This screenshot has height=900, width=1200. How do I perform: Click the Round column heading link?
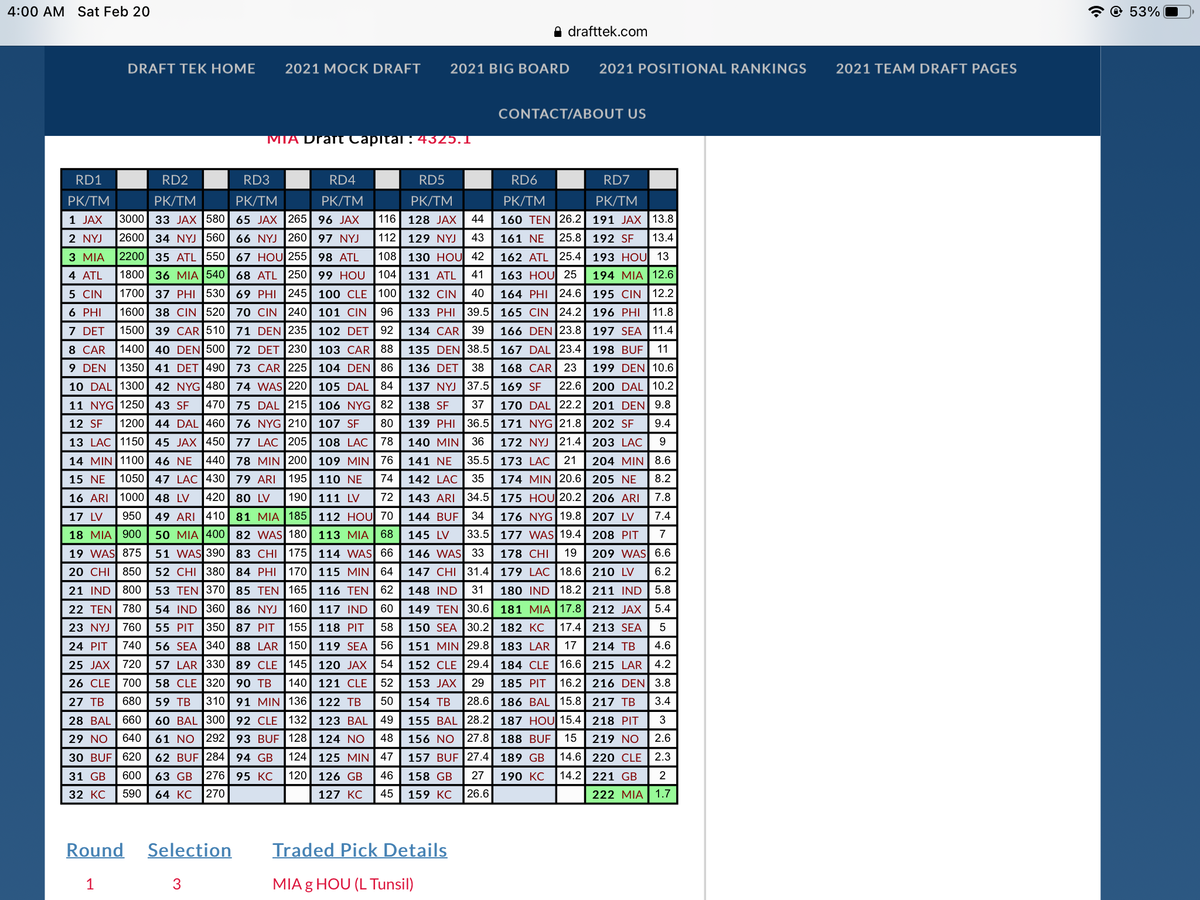tap(95, 850)
